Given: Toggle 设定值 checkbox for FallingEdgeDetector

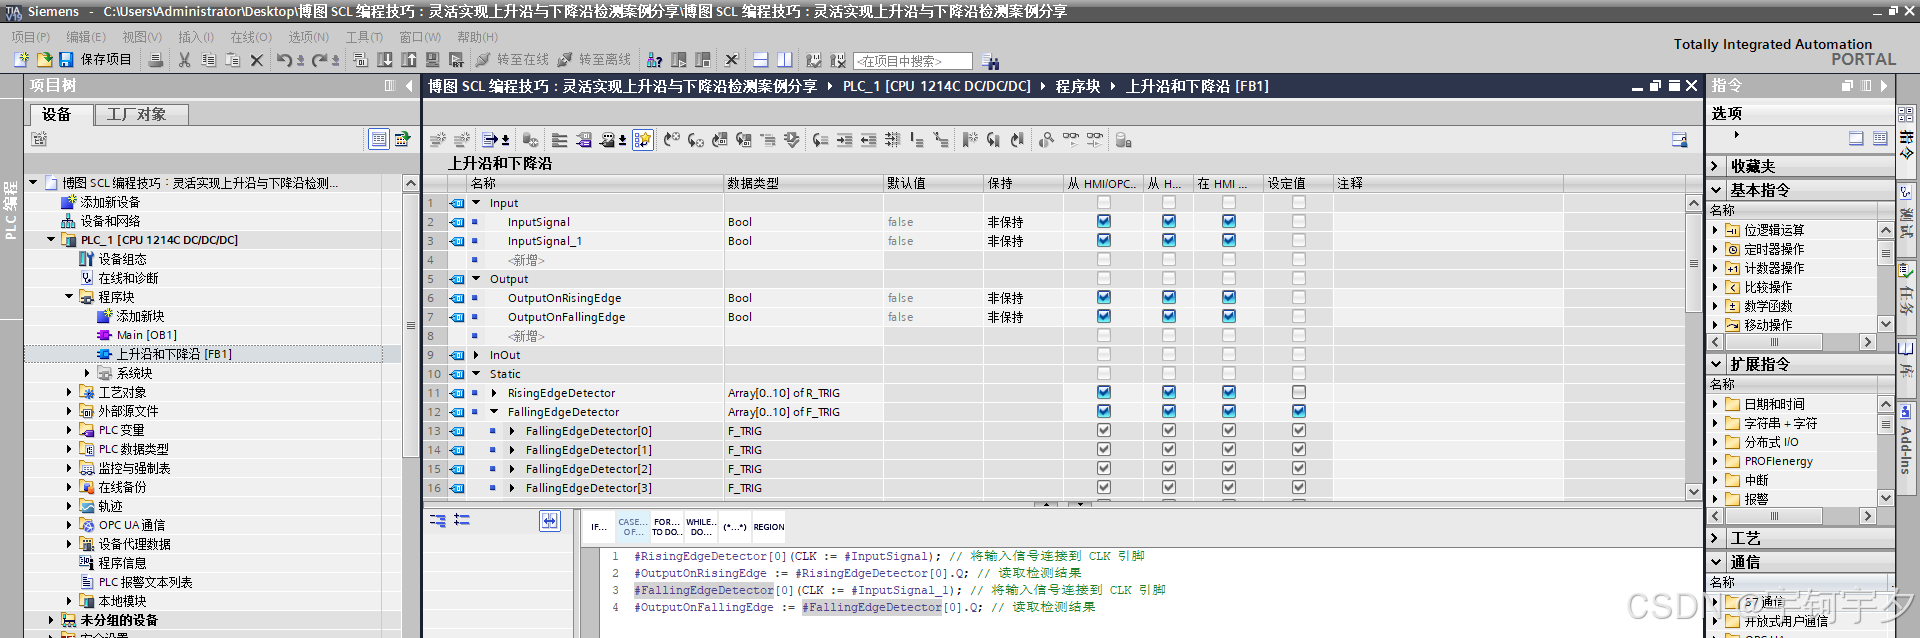Looking at the screenshot, I should [1299, 411].
